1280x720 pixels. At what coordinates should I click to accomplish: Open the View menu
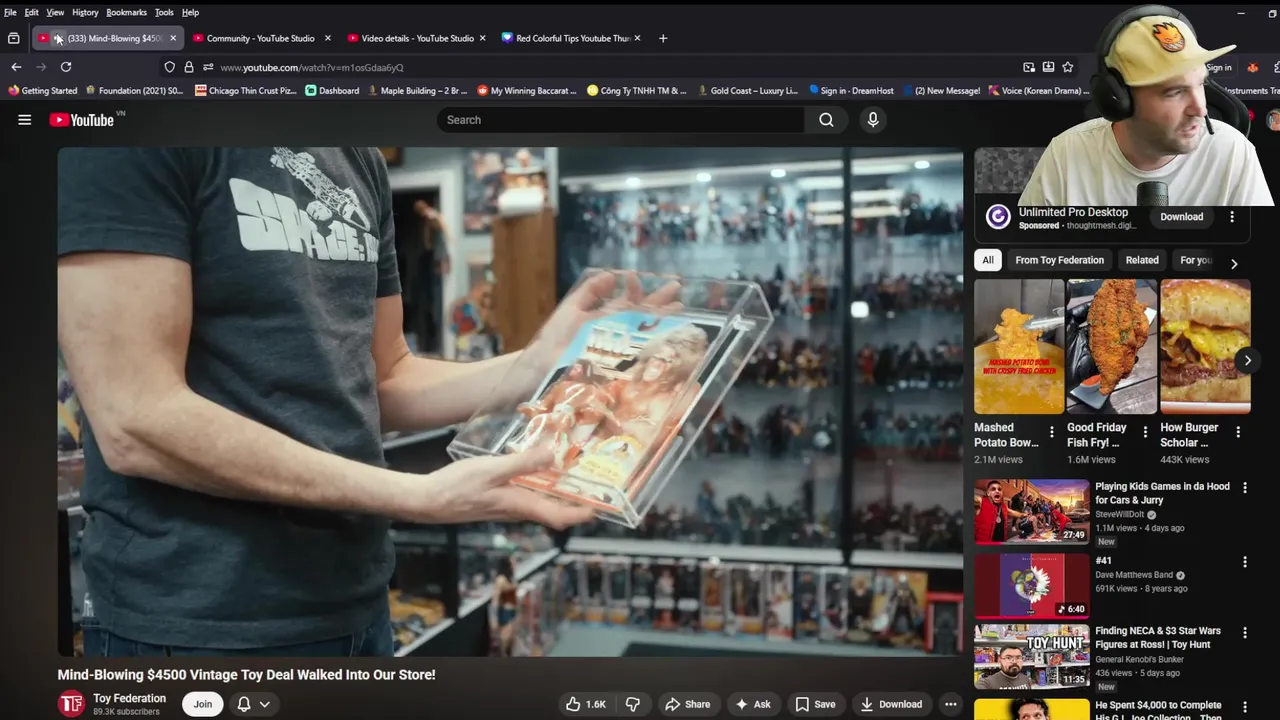[55, 12]
